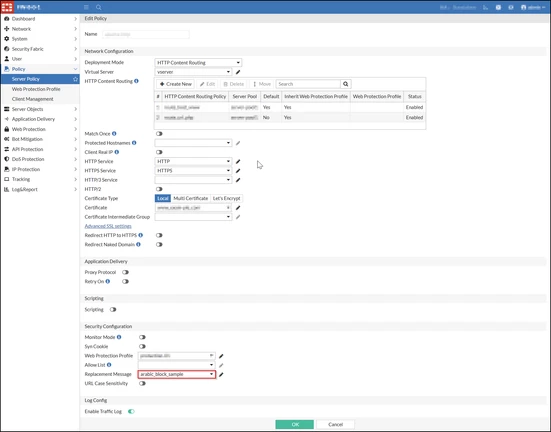Click the pencil icon next to HTTP Service
Screen dimensions: 551x432
coord(238,161)
